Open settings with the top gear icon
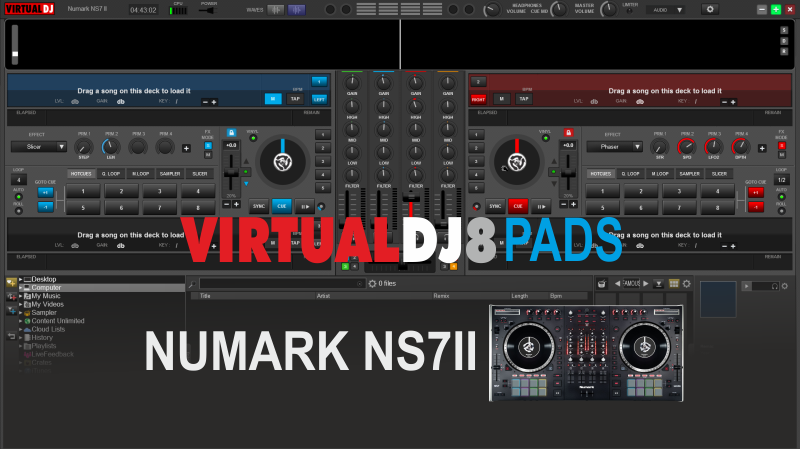This screenshot has width=800, height=449. tap(710, 9)
